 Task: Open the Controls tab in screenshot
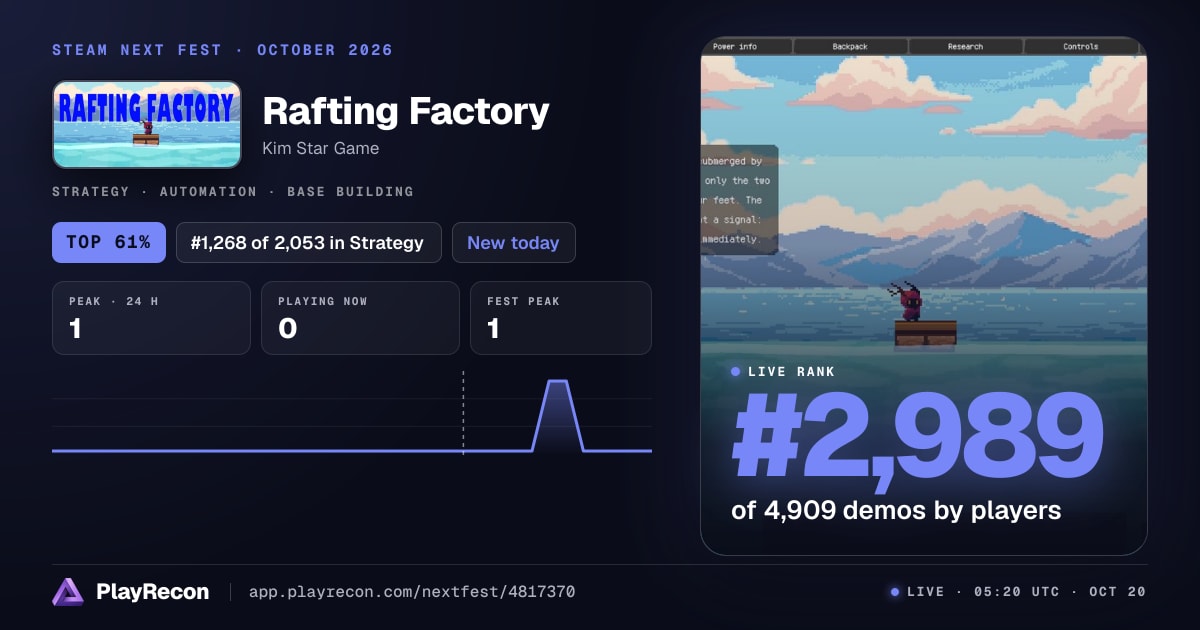[x=1081, y=46]
